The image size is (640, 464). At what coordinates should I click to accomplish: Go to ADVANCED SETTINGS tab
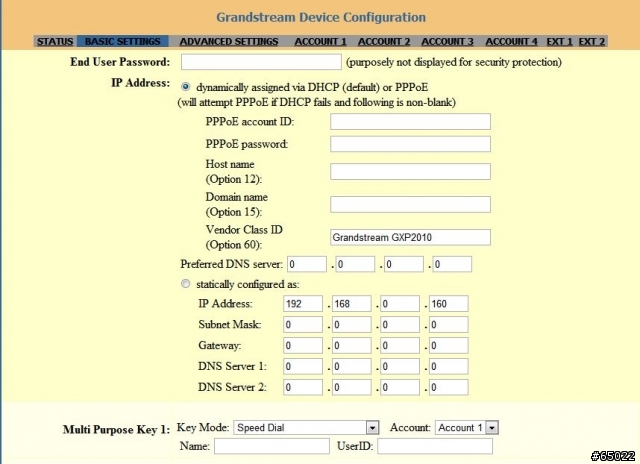(229, 42)
